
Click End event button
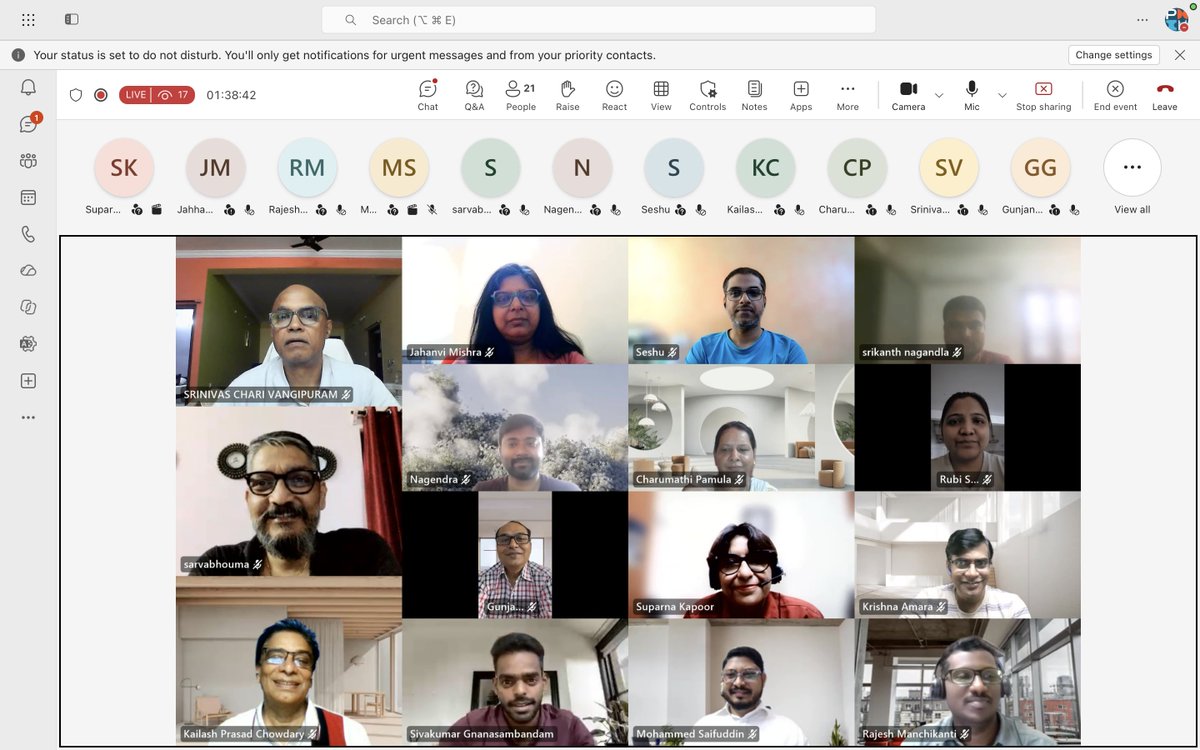[1115, 95]
